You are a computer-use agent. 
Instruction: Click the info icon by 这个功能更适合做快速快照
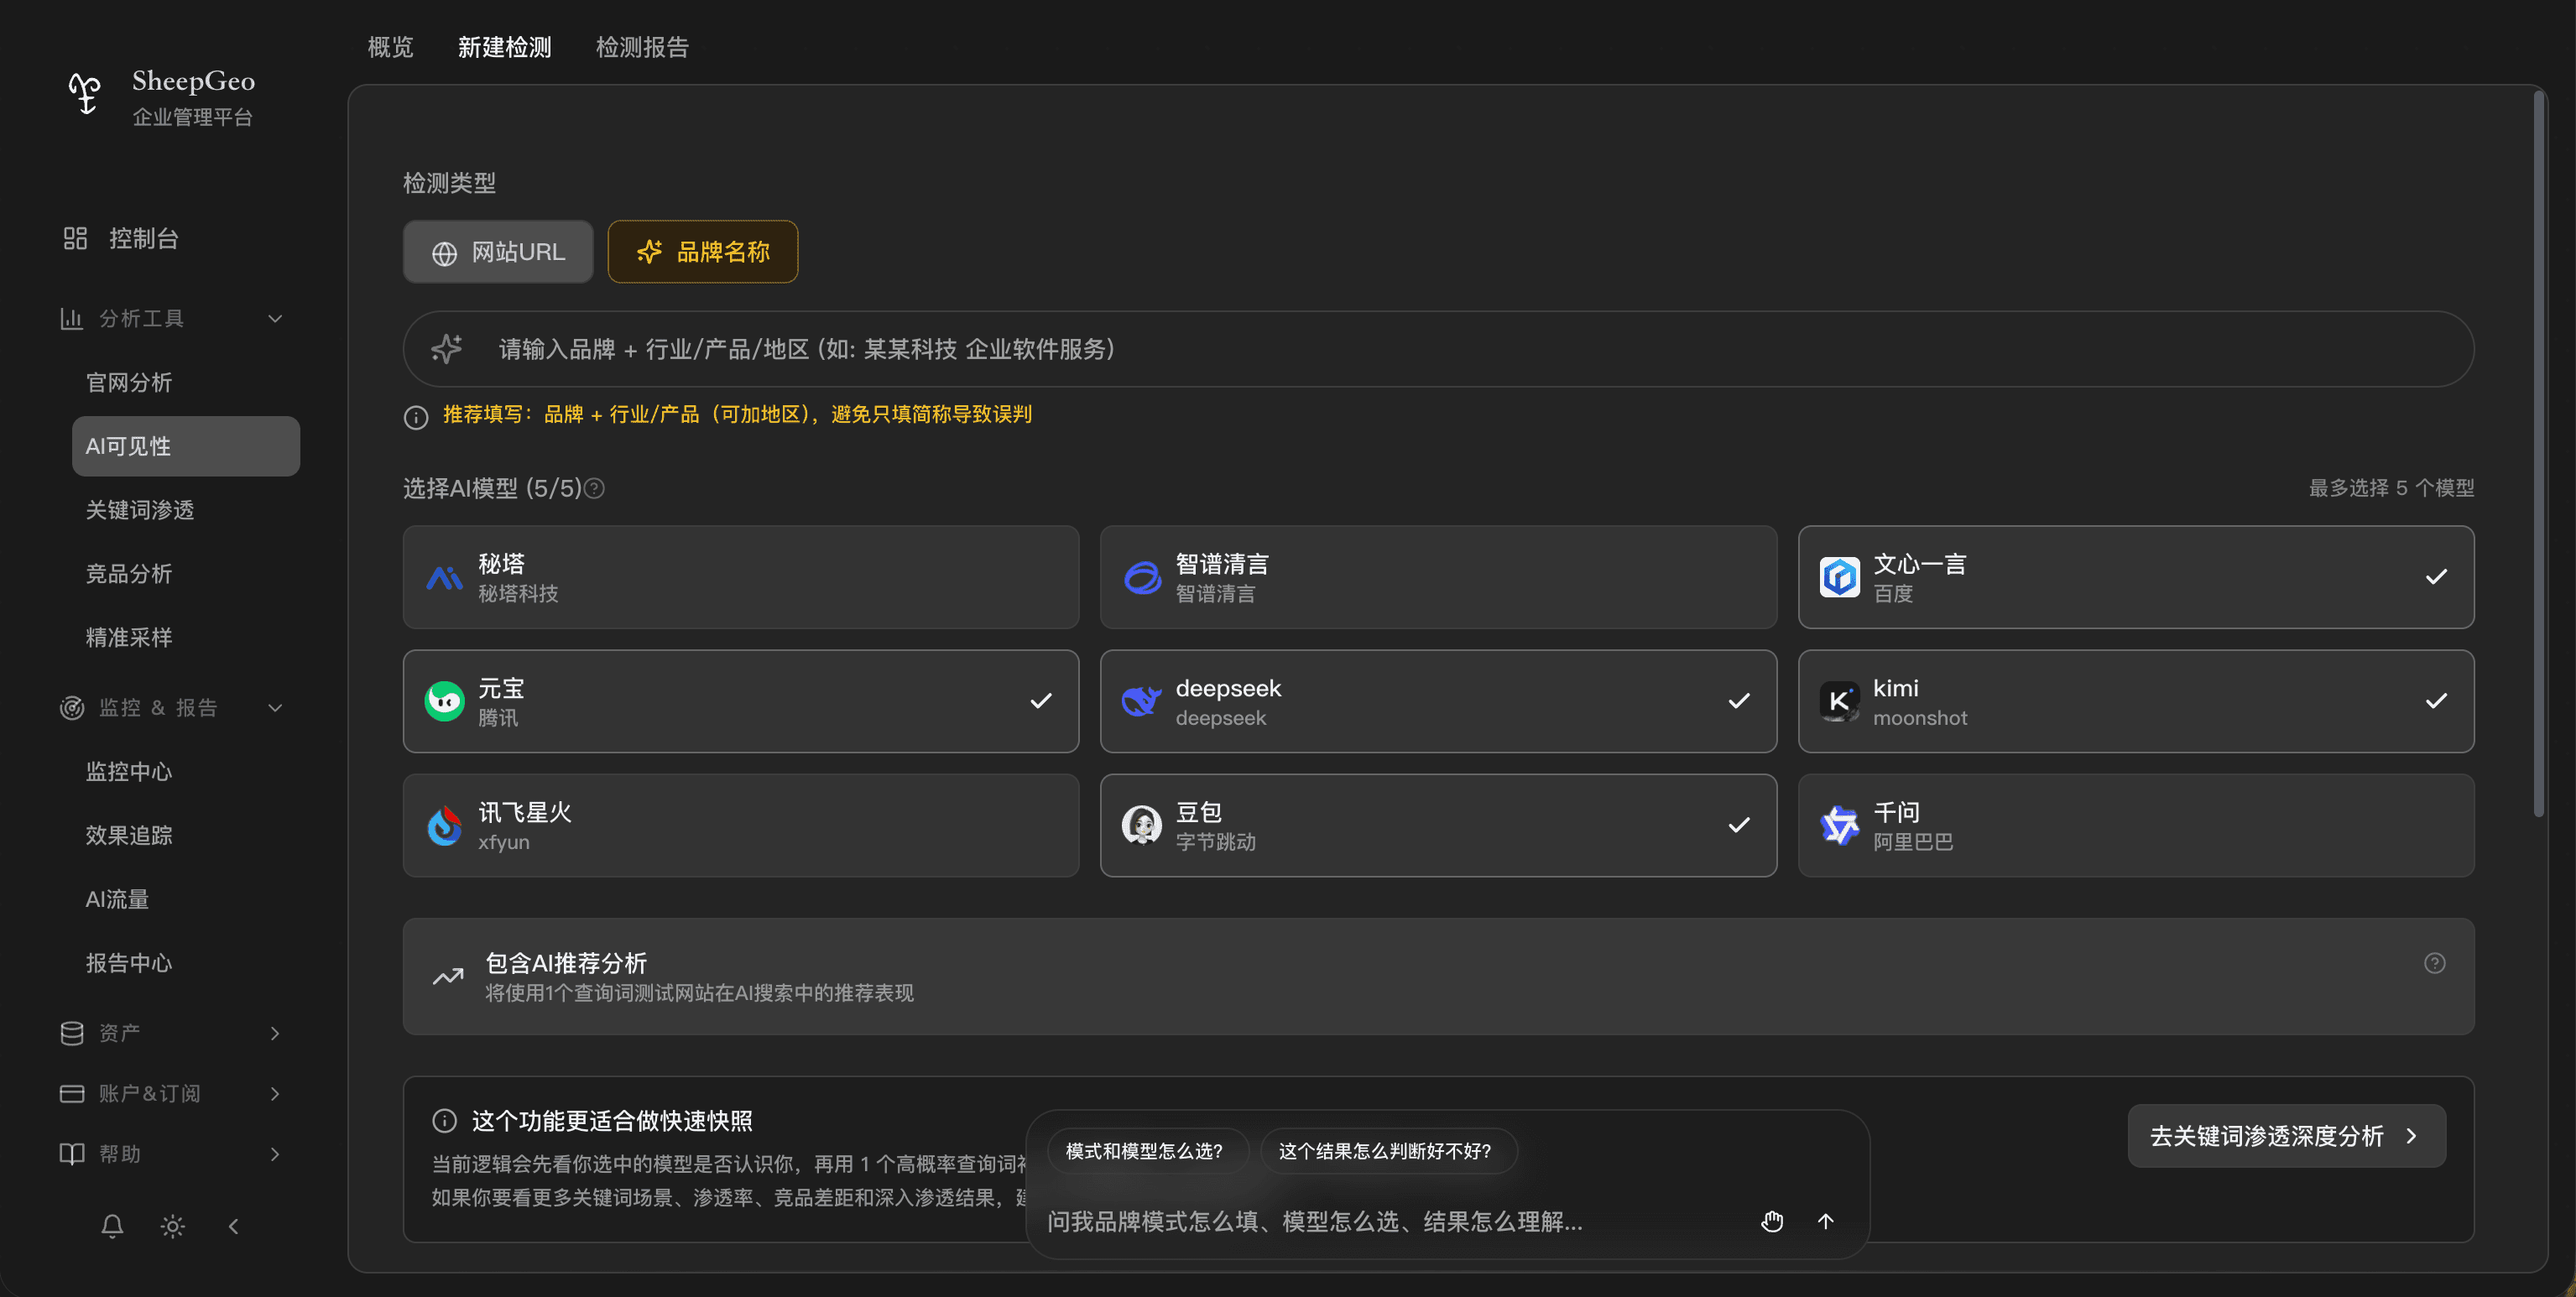tap(444, 1121)
